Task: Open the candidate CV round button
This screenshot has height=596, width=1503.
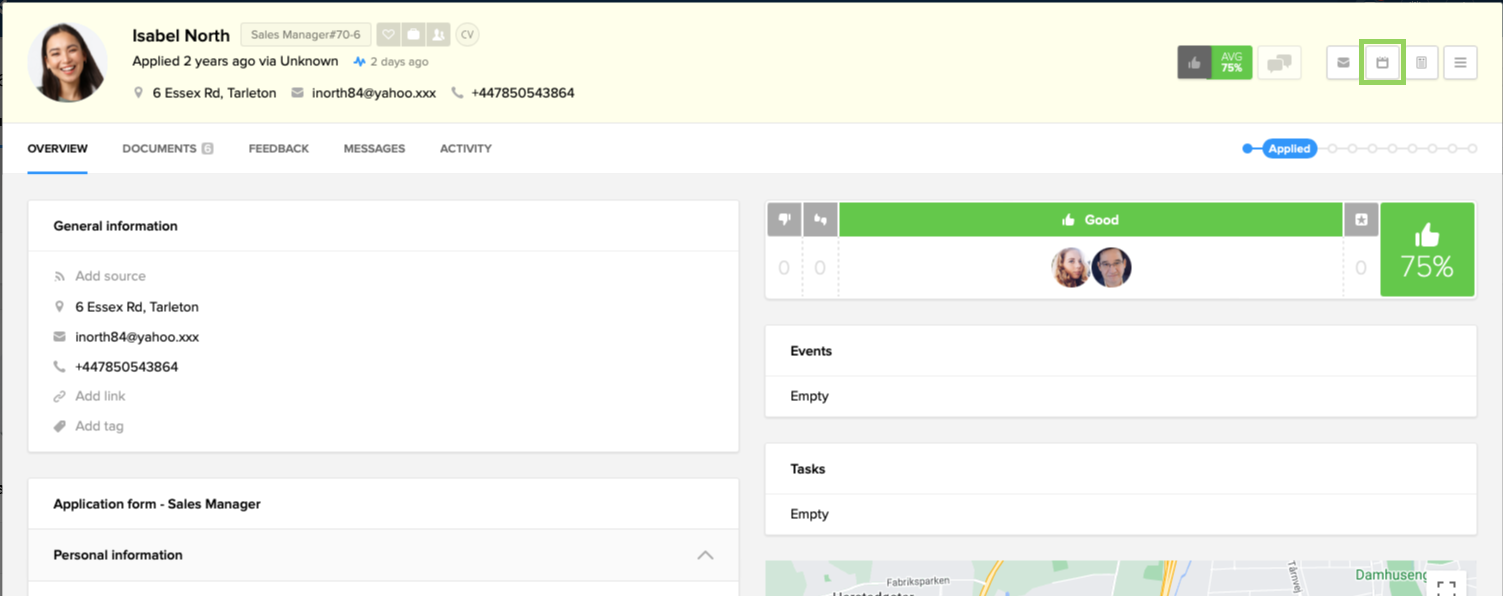Action: pos(467,35)
